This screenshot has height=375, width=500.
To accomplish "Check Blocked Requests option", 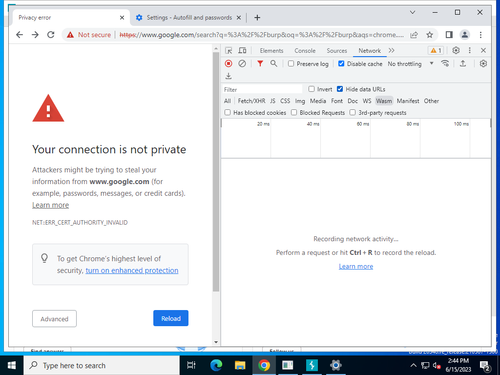I will click(x=294, y=112).
